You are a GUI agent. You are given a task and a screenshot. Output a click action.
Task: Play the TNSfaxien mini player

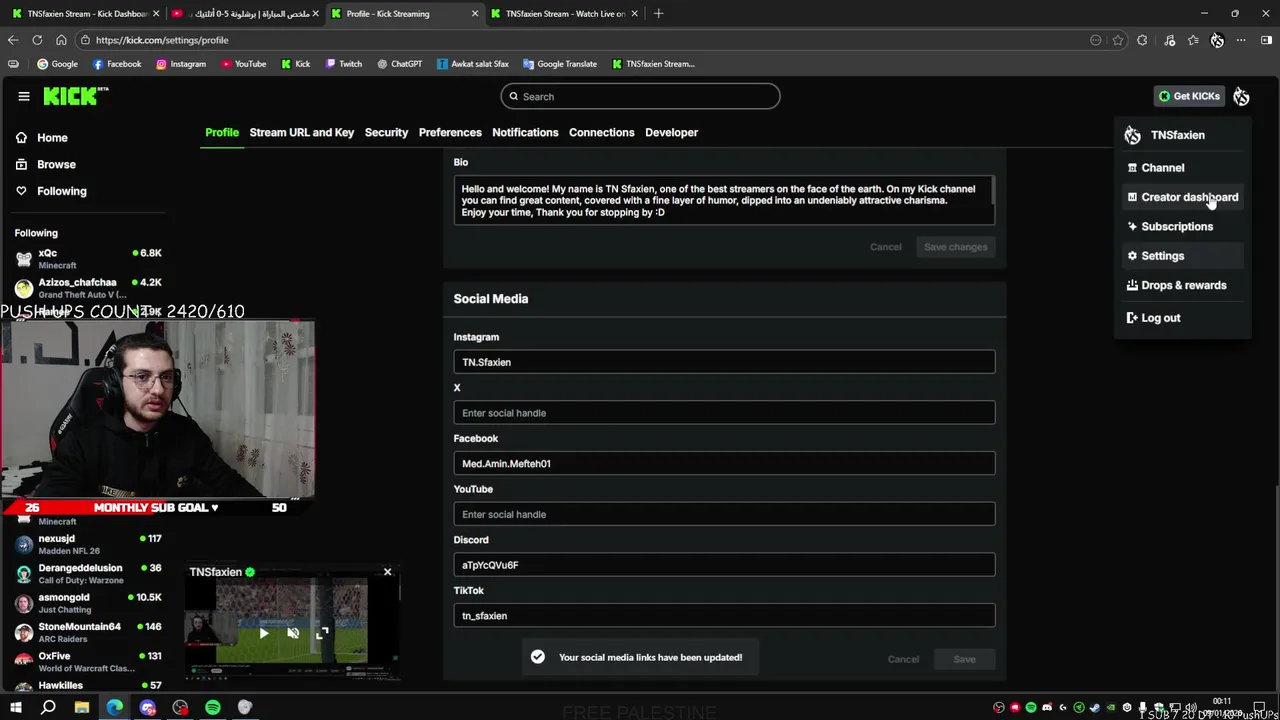point(263,633)
